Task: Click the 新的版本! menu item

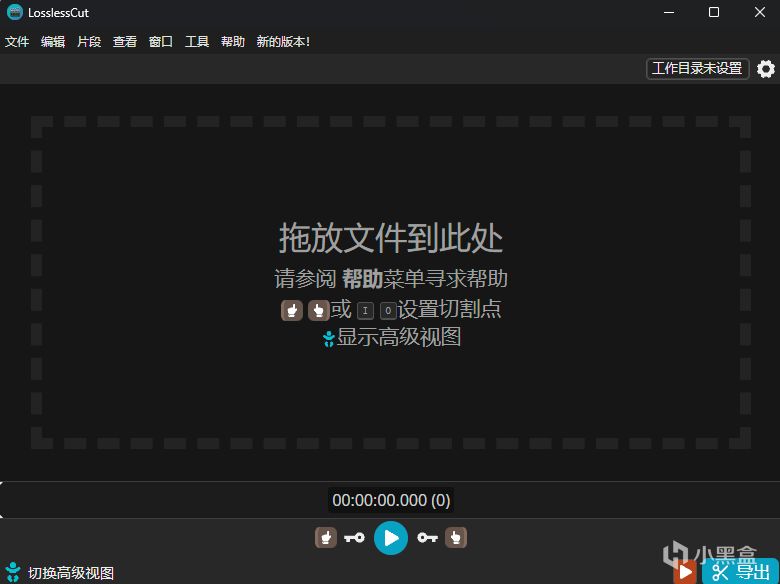Action: [x=283, y=42]
